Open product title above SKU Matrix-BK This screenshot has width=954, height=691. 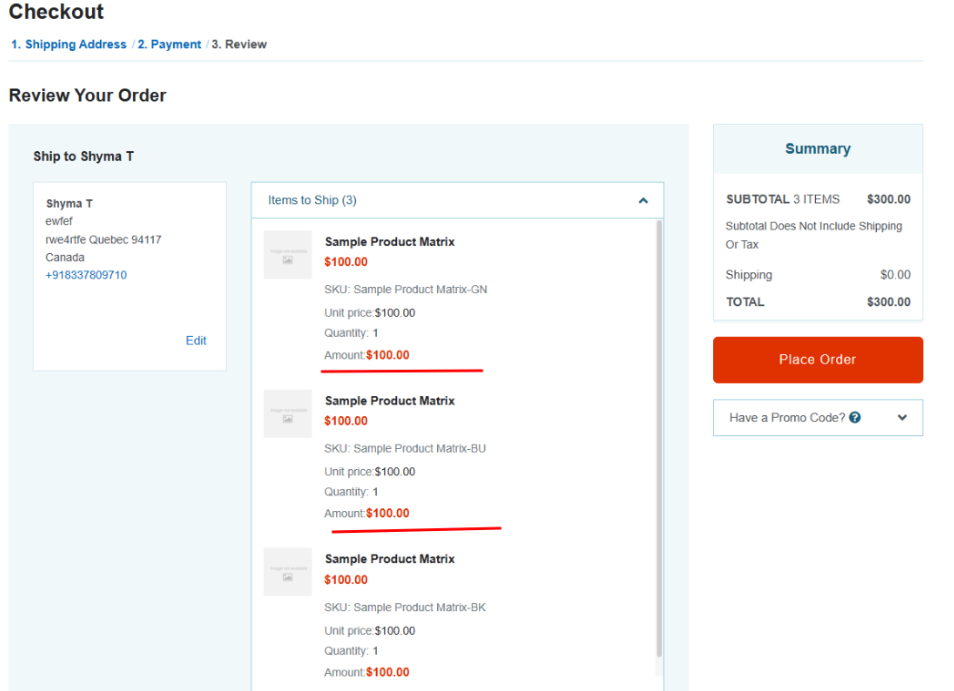[389, 559]
